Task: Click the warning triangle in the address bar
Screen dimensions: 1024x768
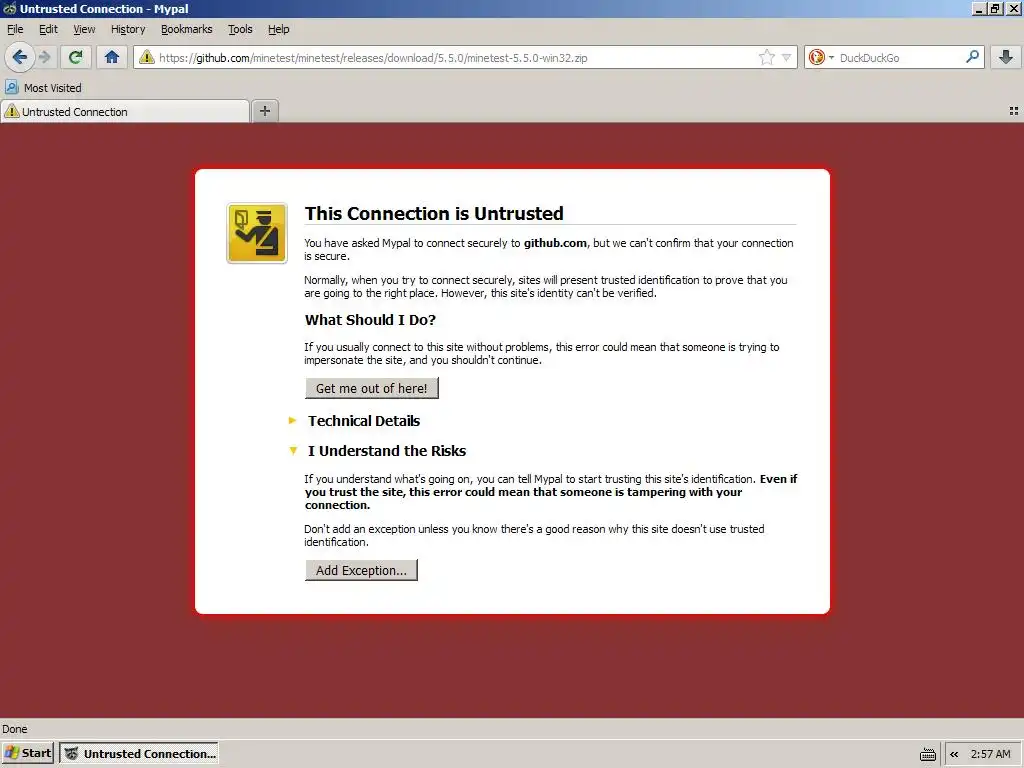Action: (147, 57)
